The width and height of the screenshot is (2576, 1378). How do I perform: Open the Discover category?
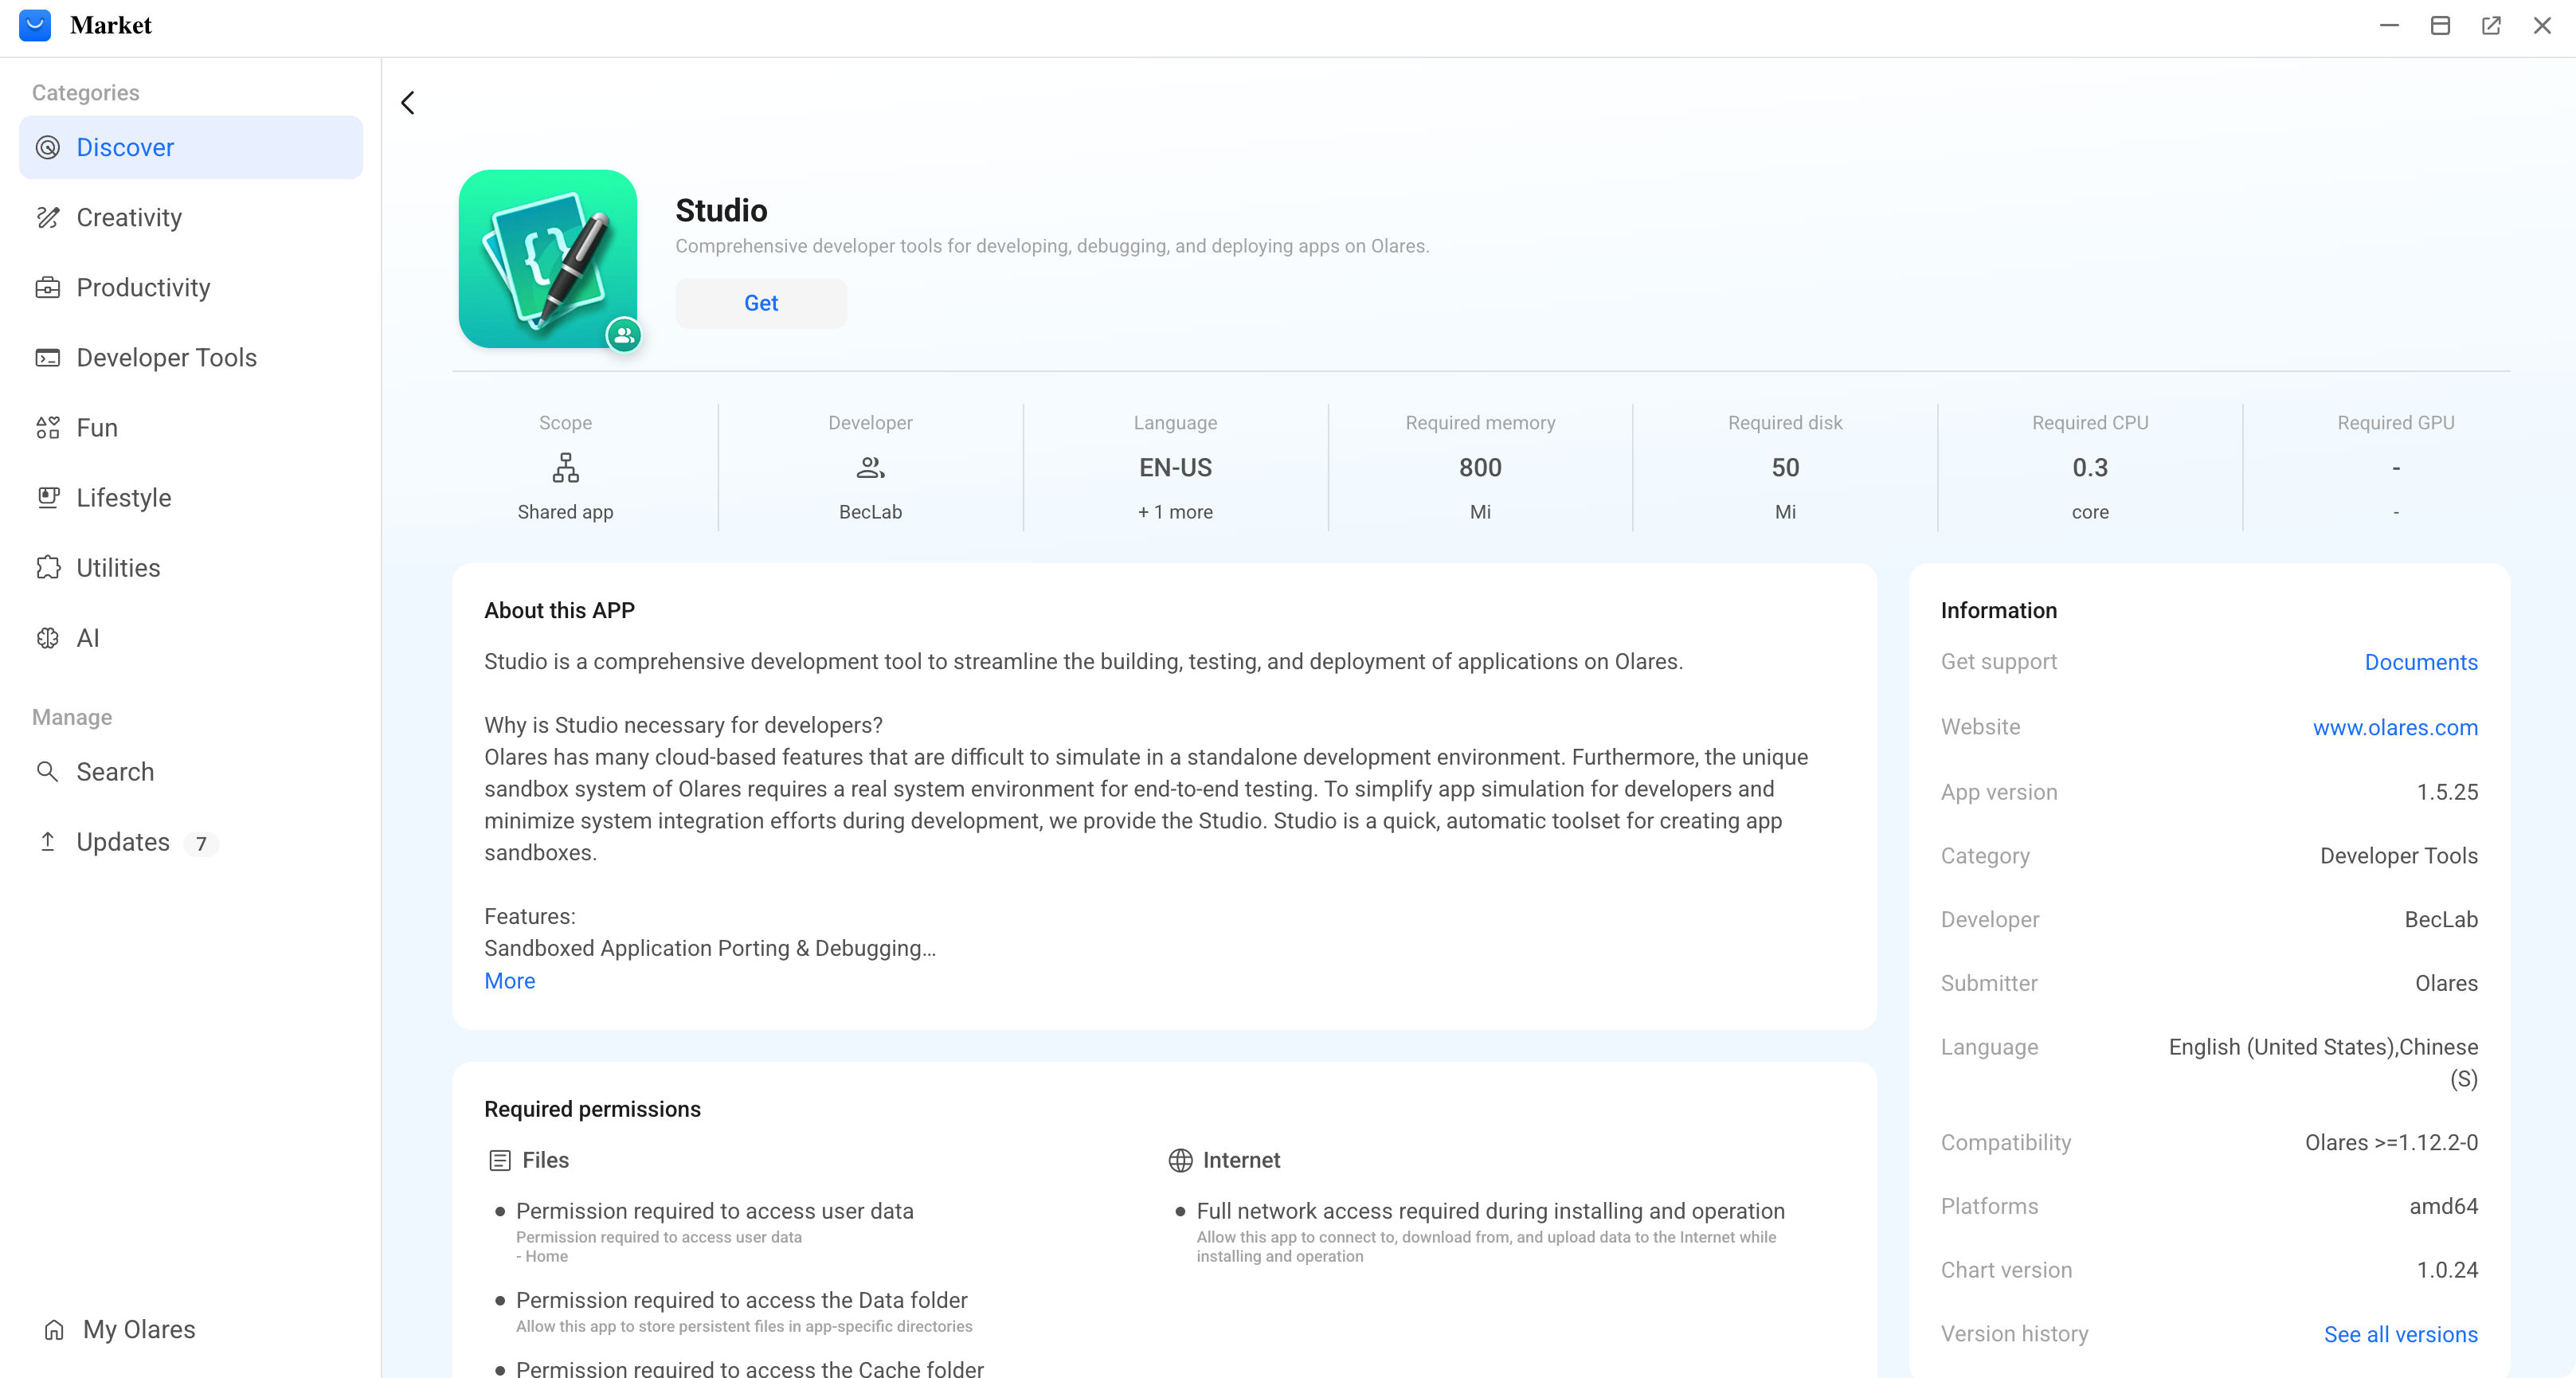click(x=125, y=147)
